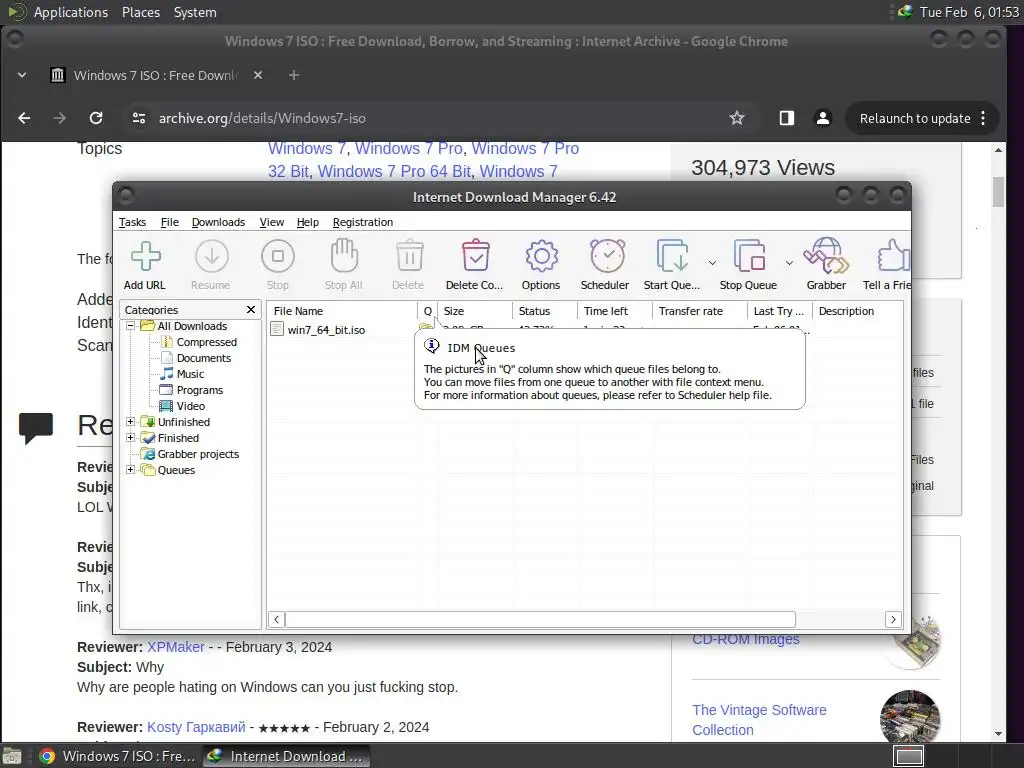
Task: Open a new Chrome tab
Action: click(x=294, y=75)
